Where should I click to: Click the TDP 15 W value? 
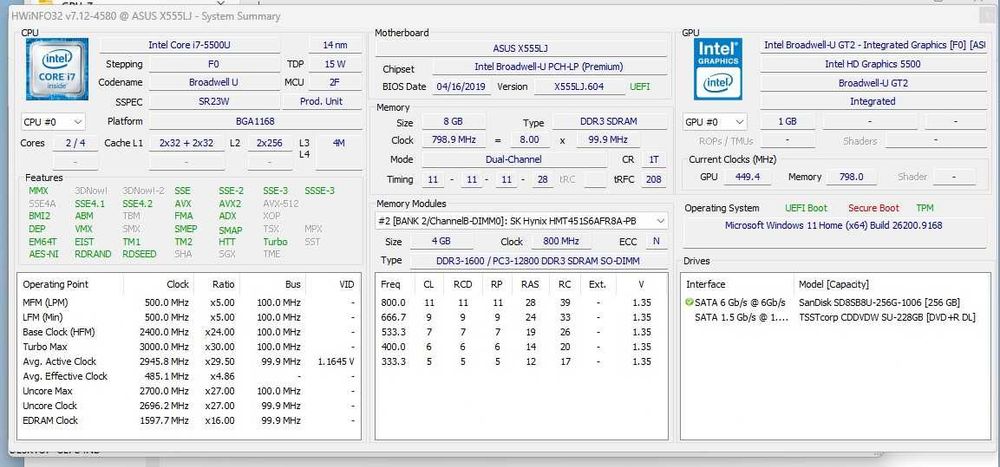335,64
